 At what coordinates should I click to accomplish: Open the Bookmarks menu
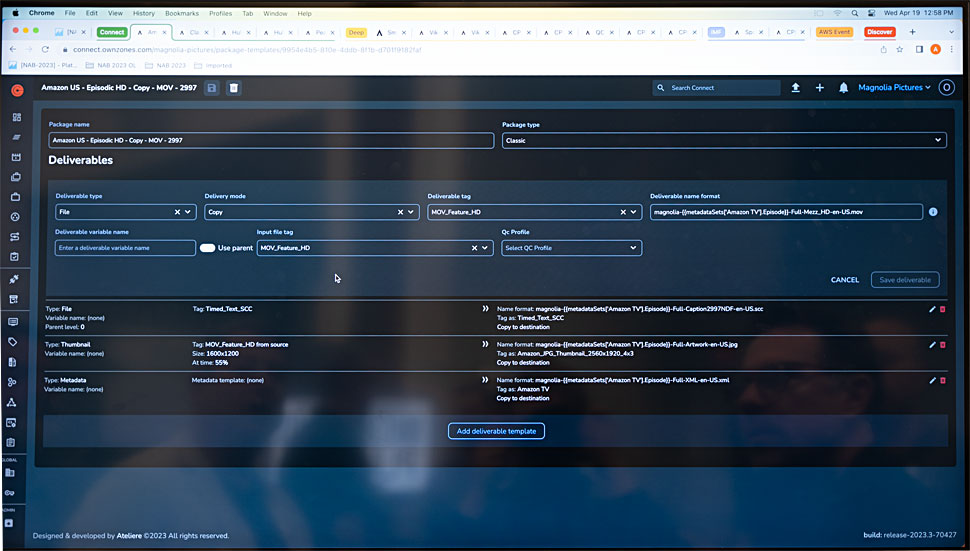(x=182, y=13)
